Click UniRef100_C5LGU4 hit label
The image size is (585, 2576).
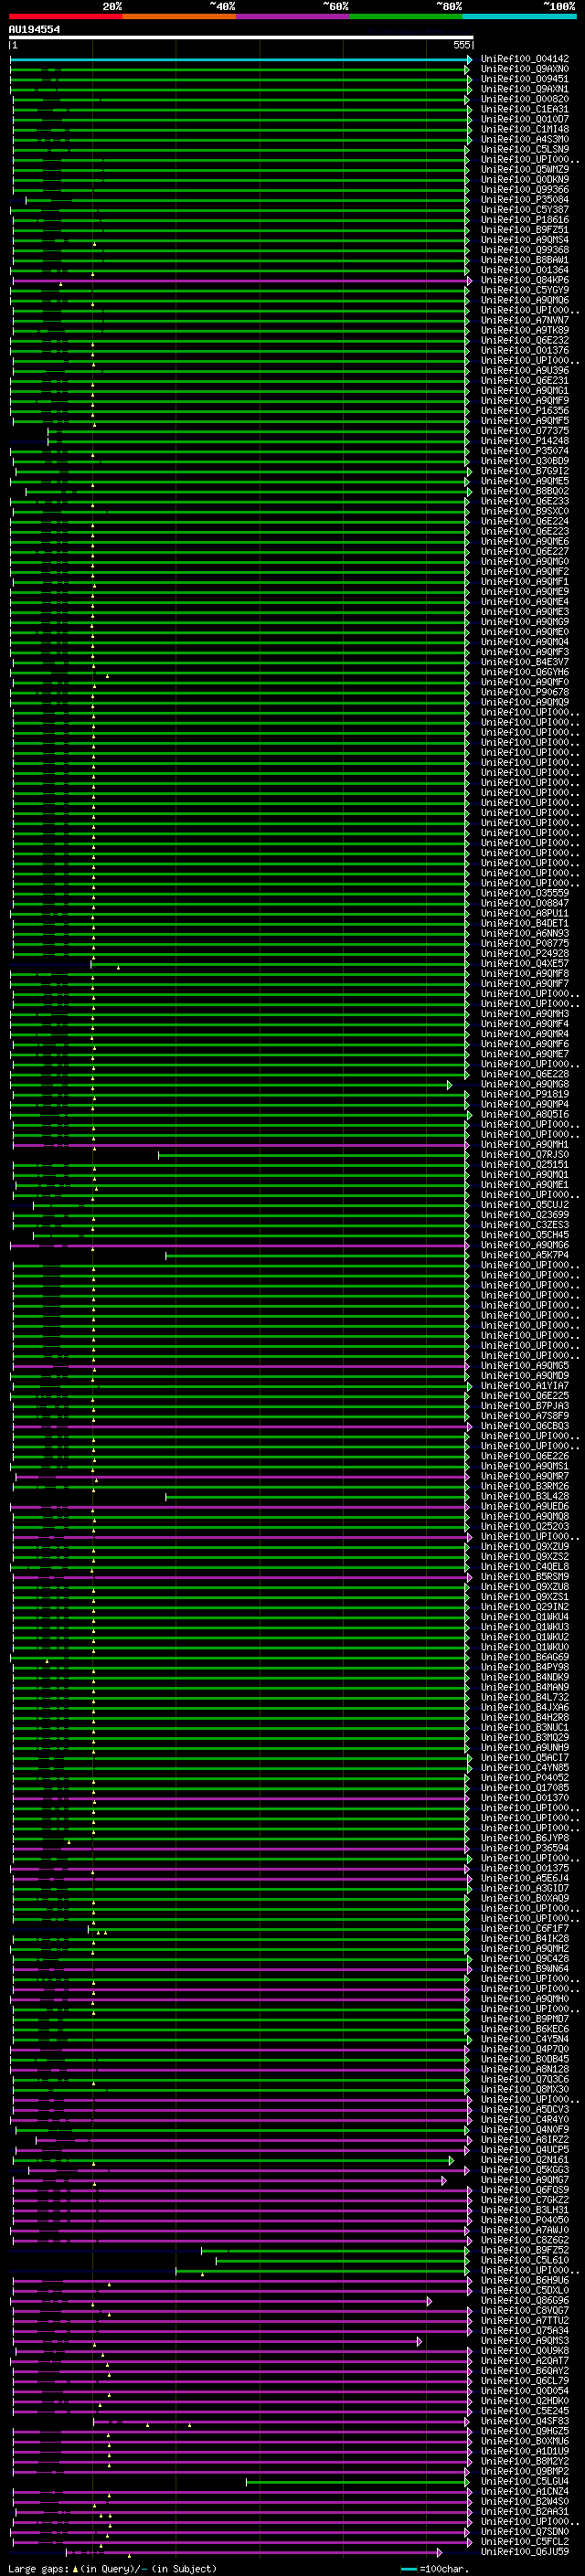525,2482
